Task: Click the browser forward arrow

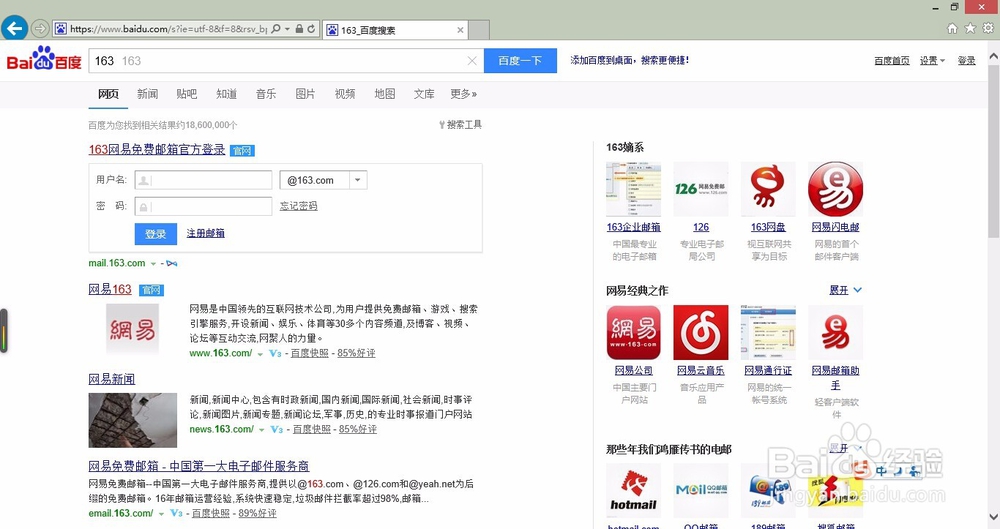Action: point(40,29)
